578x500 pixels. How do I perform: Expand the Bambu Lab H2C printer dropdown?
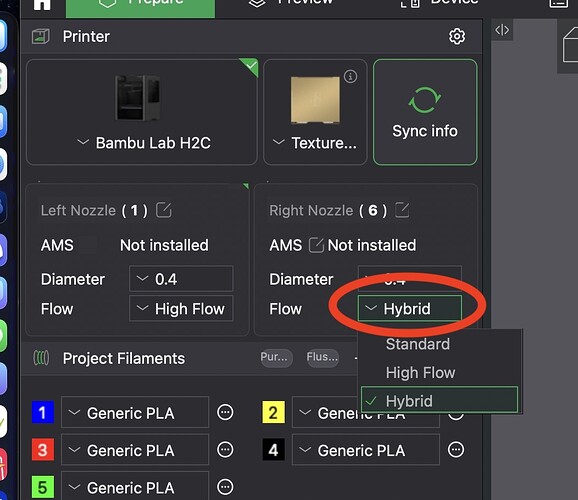(x=144, y=143)
